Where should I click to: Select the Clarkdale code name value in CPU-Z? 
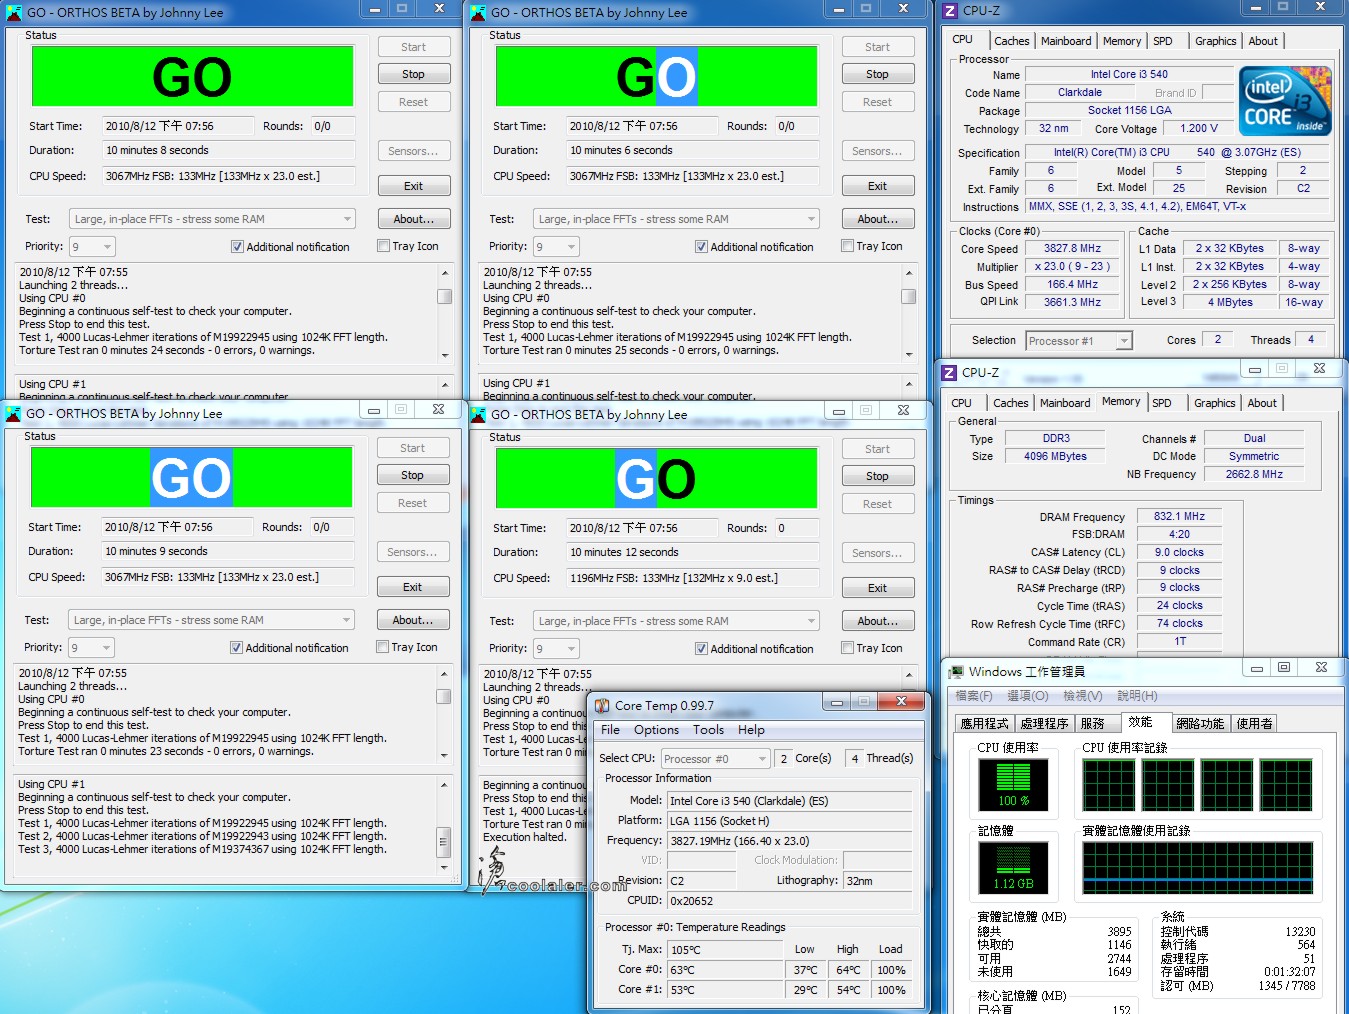(x=1080, y=92)
